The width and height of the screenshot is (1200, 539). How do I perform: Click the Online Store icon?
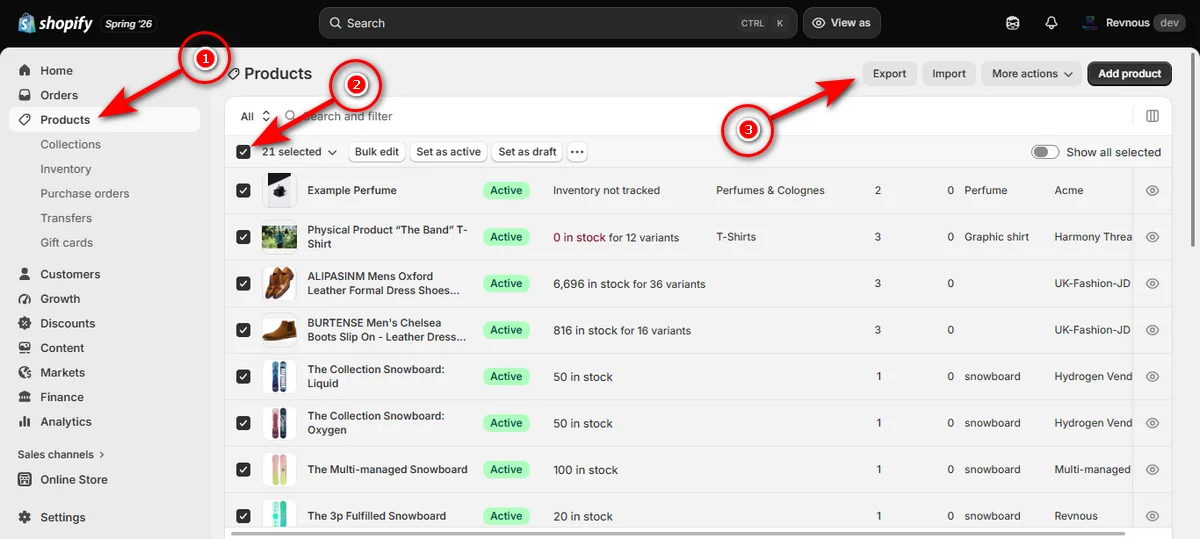(x=25, y=480)
